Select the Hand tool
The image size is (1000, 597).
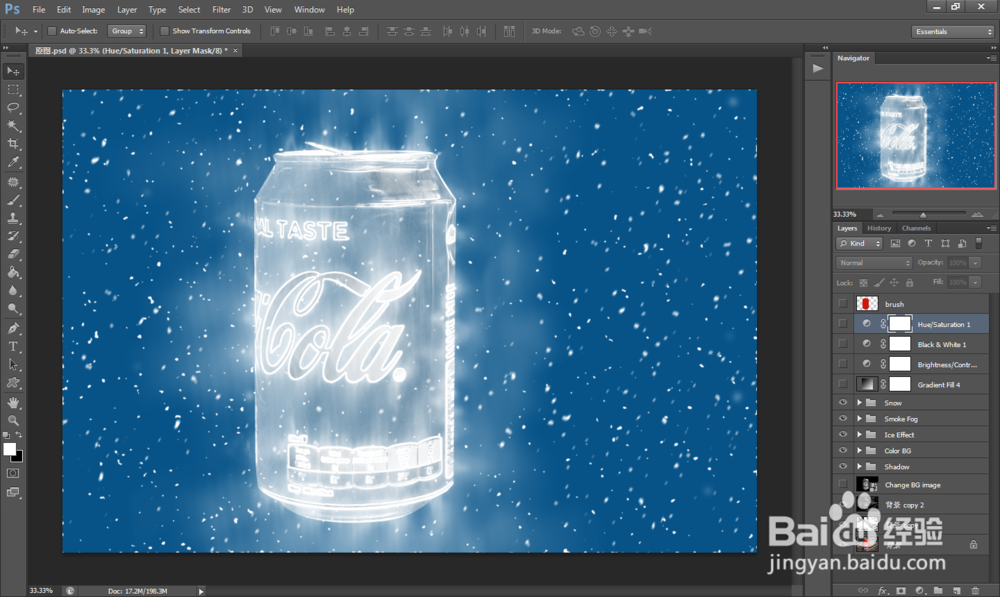13,402
